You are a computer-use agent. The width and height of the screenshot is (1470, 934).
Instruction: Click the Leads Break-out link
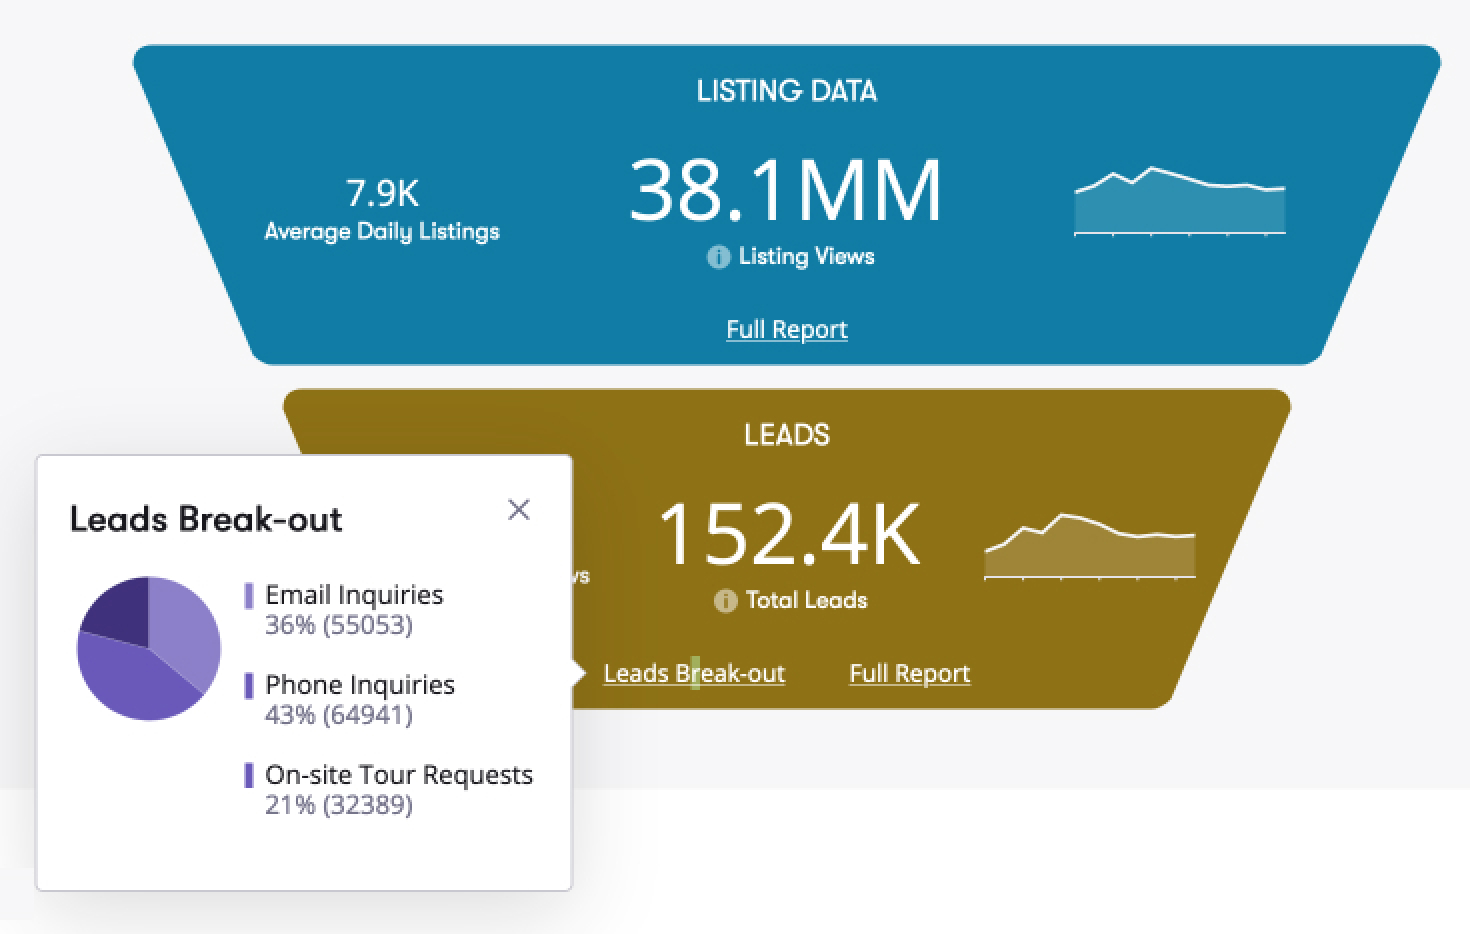[x=694, y=674]
